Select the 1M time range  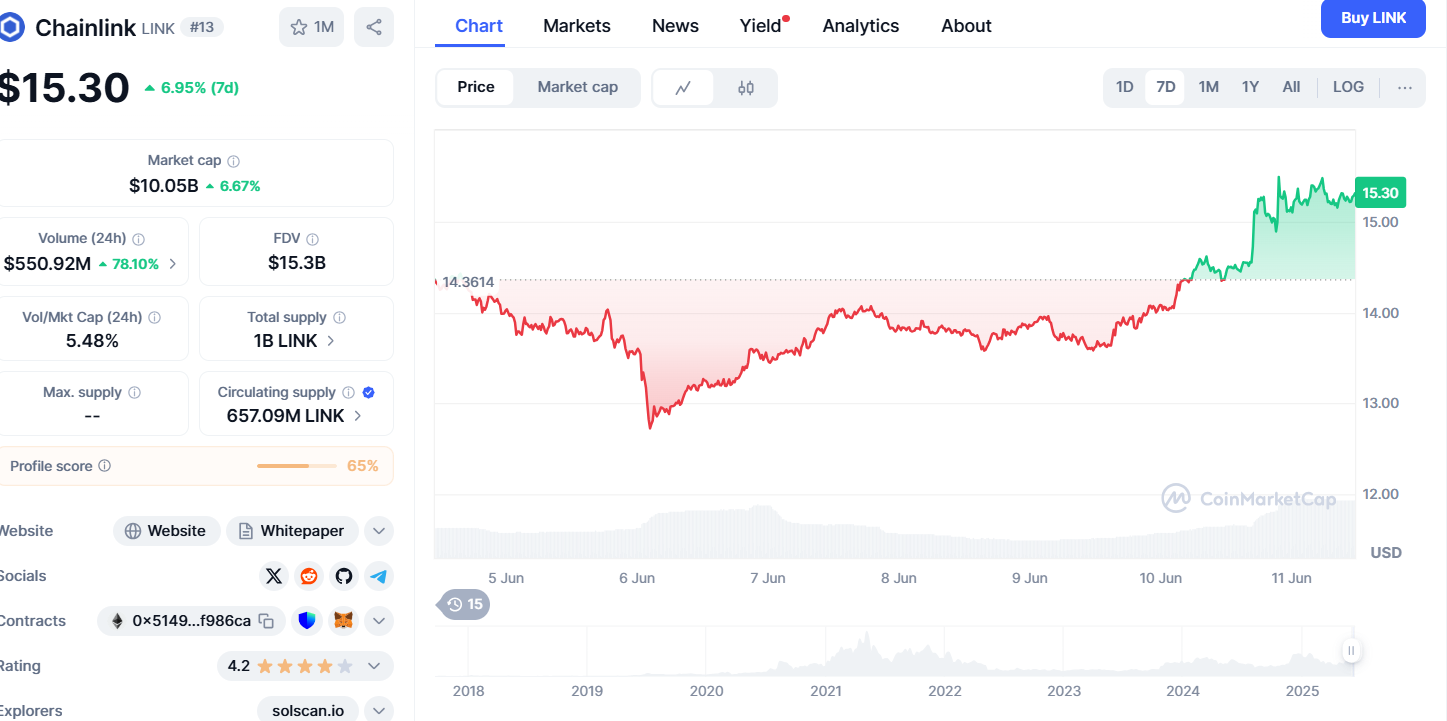(x=1208, y=87)
